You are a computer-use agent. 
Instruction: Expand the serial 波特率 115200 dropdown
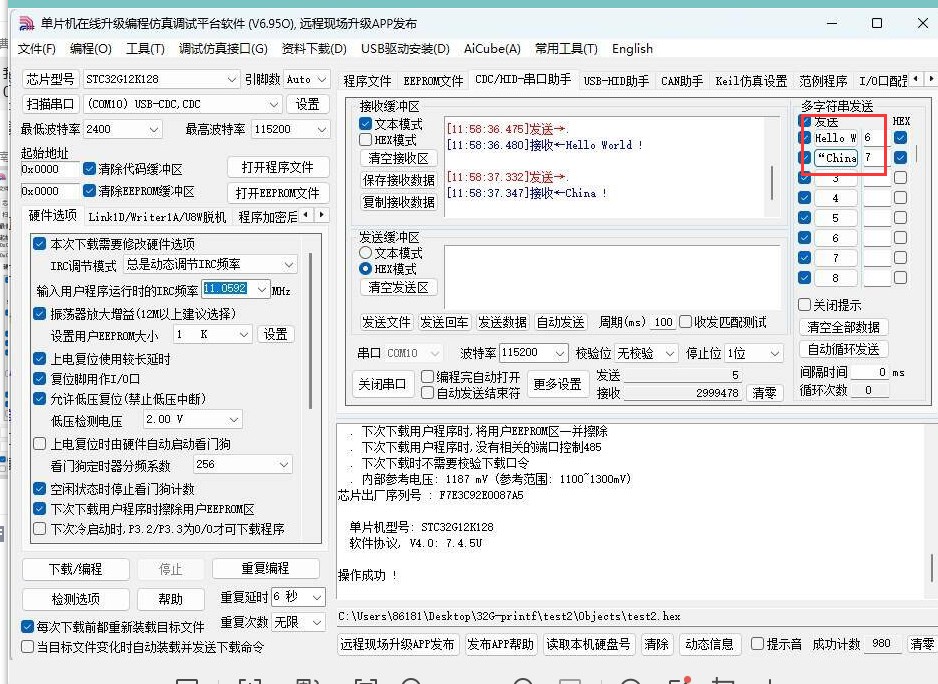point(559,353)
